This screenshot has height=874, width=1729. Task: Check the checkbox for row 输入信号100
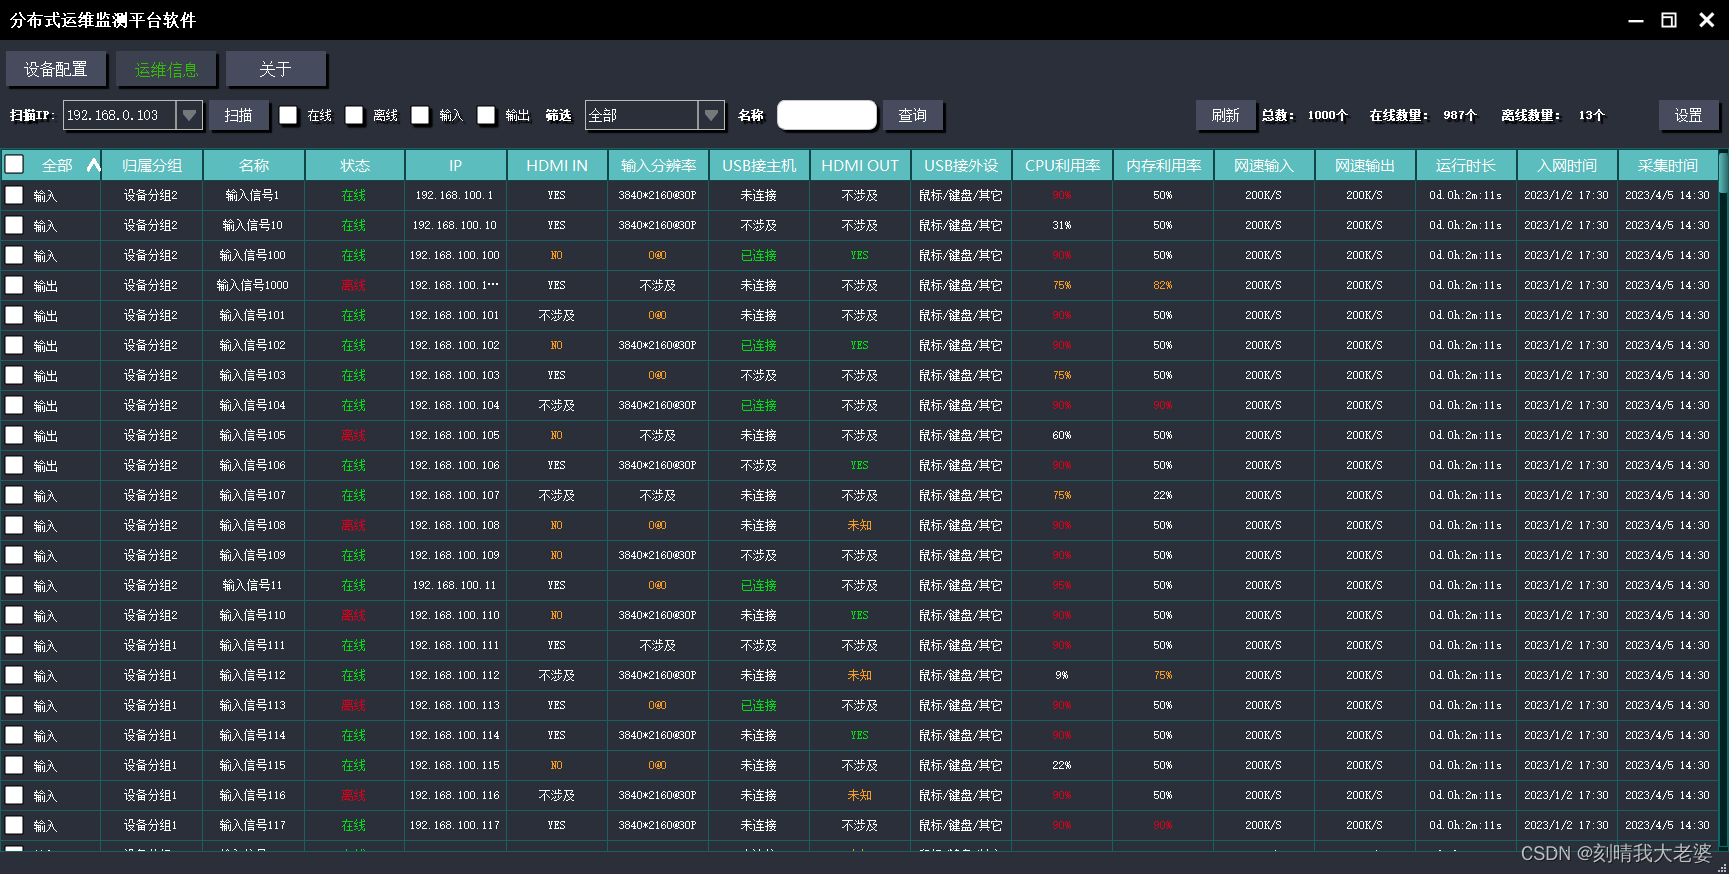(x=14, y=255)
